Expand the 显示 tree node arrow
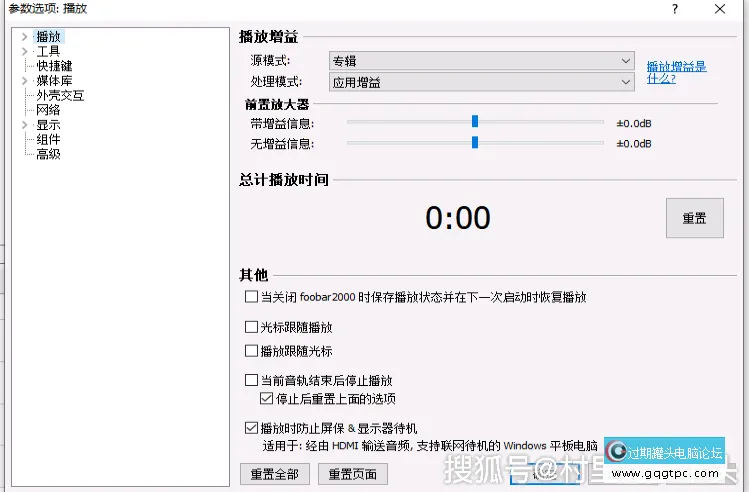749x492 pixels. [x=23, y=125]
